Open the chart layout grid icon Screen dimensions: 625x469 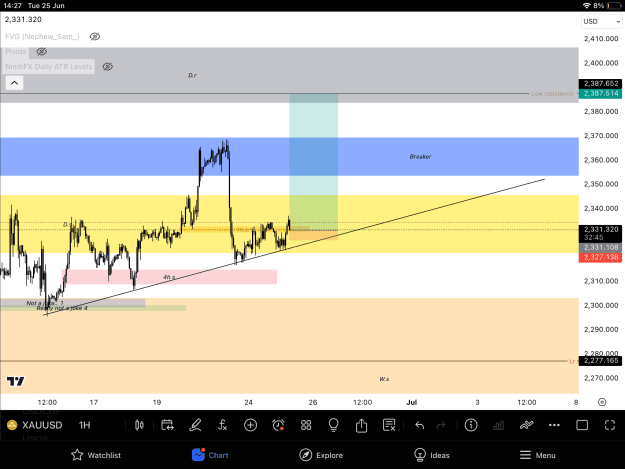(x=306, y=425)
